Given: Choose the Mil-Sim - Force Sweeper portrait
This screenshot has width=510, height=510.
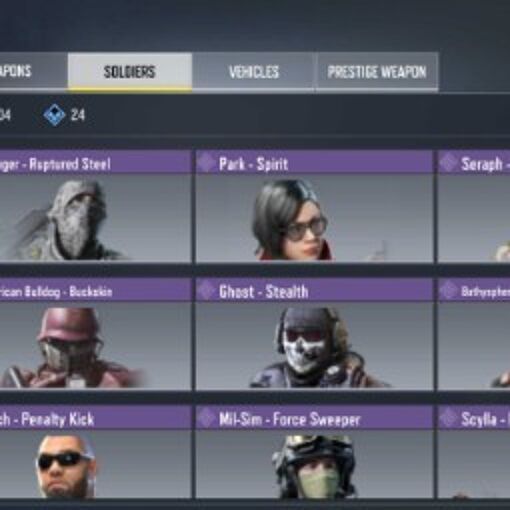Looking at the screenshot, I should click(x=314, y=464).
